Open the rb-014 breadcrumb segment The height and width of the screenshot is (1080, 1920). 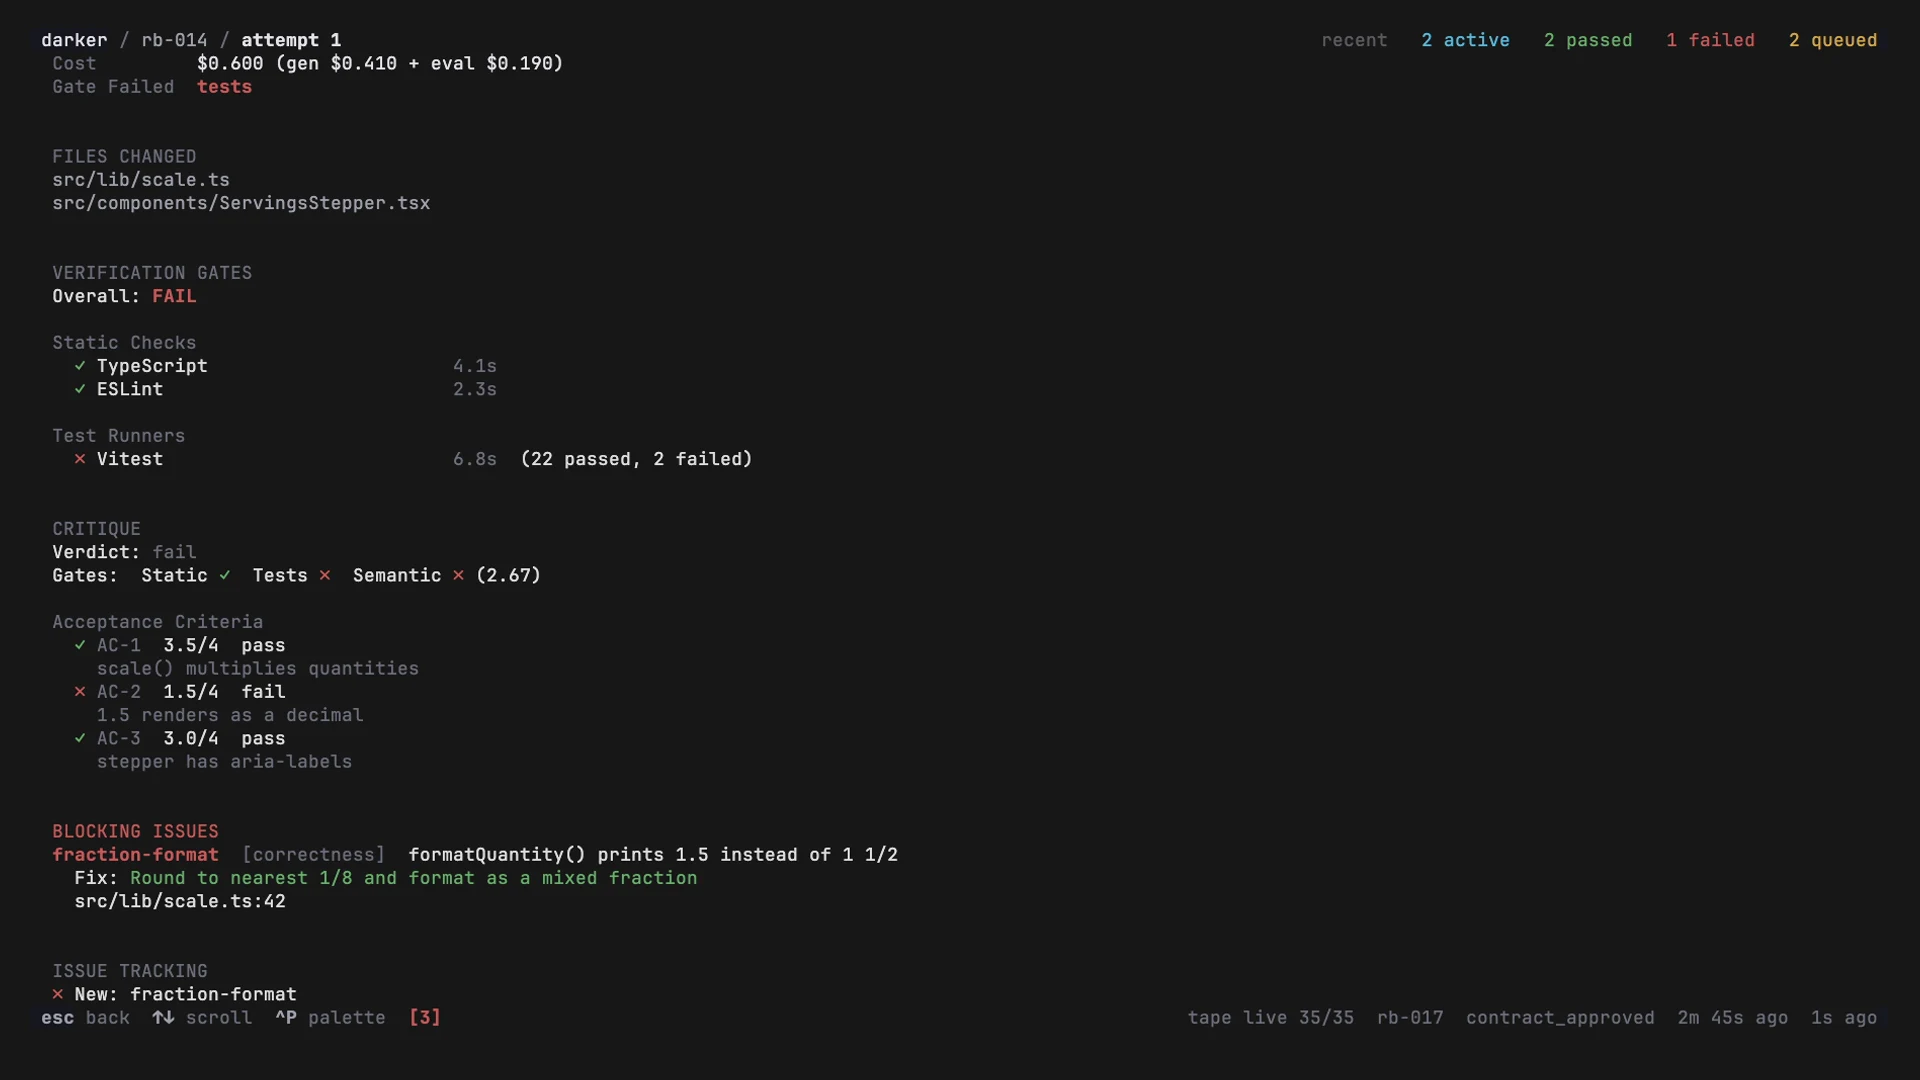174,40
